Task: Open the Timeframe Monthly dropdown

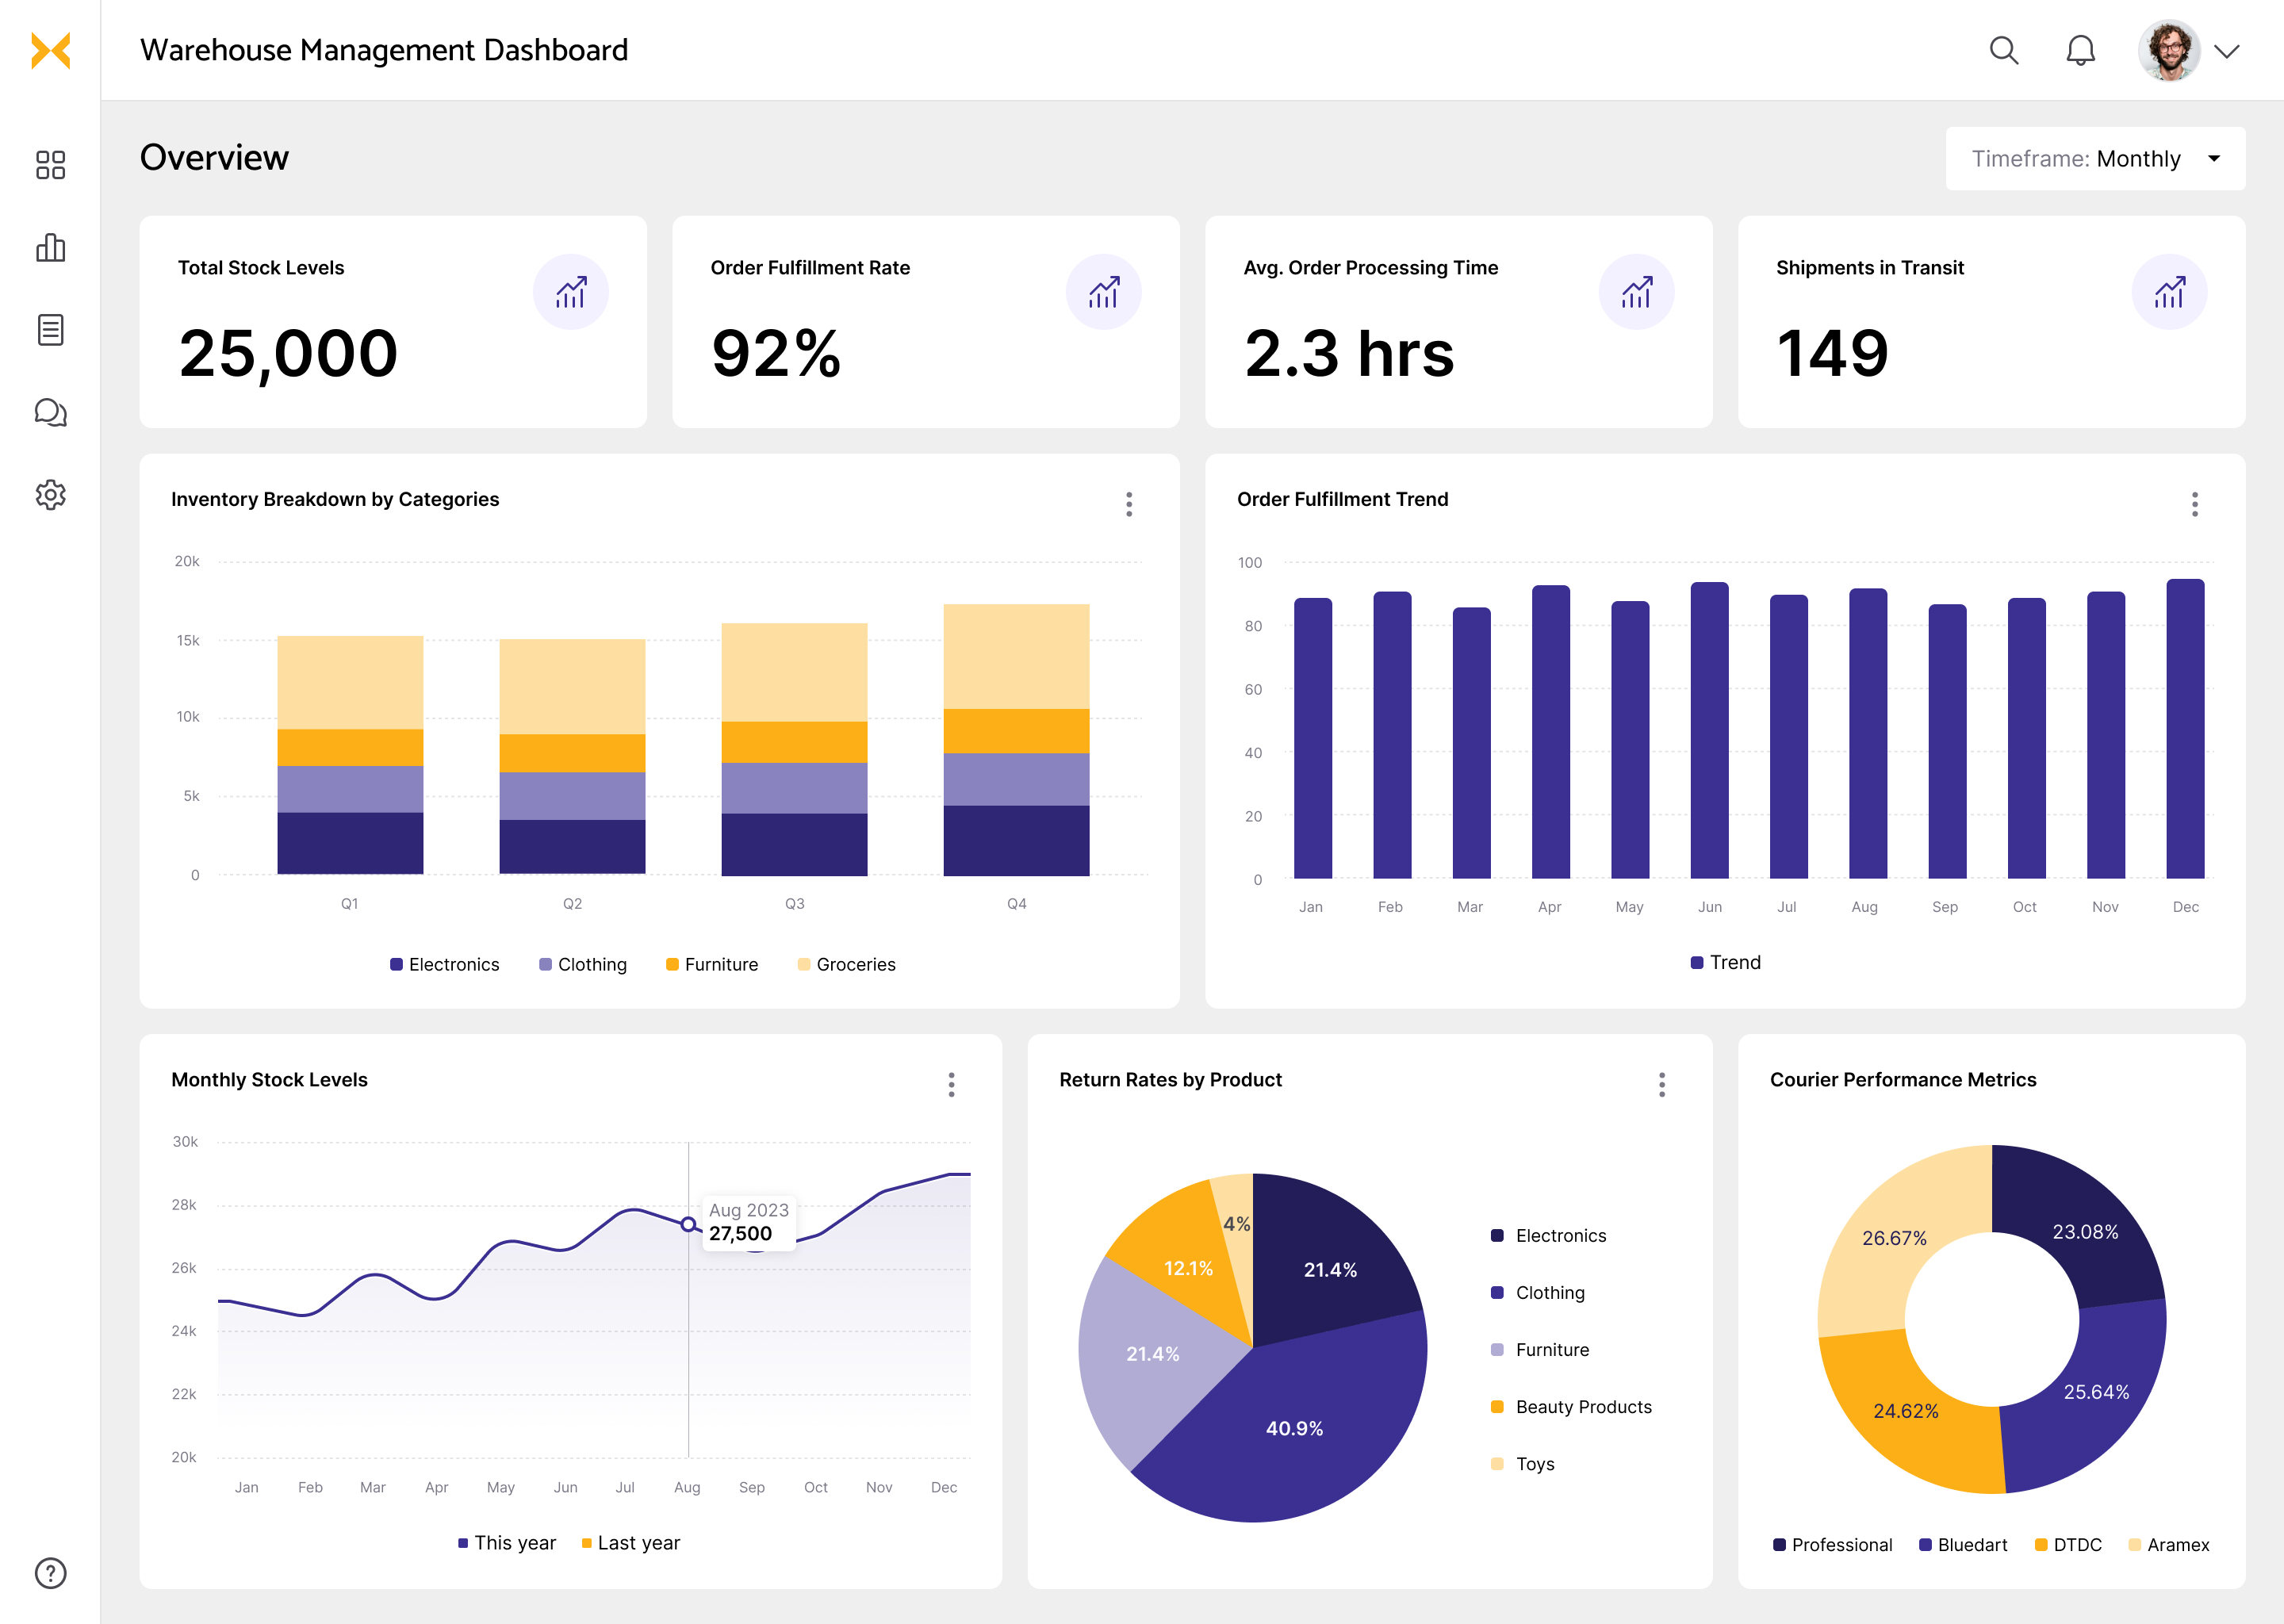Action: coord(2095,159)
